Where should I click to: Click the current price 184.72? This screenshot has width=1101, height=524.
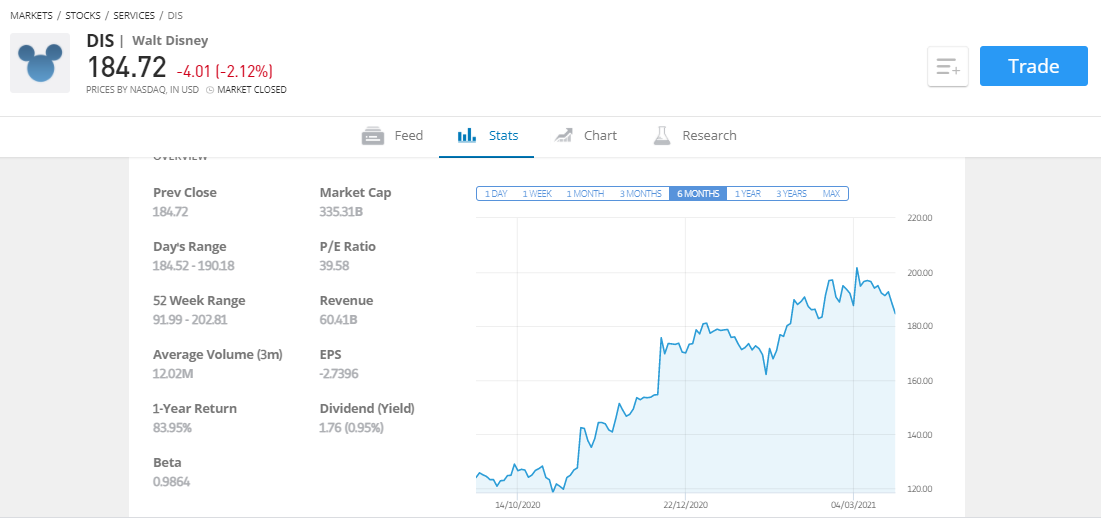click(126, 67)
